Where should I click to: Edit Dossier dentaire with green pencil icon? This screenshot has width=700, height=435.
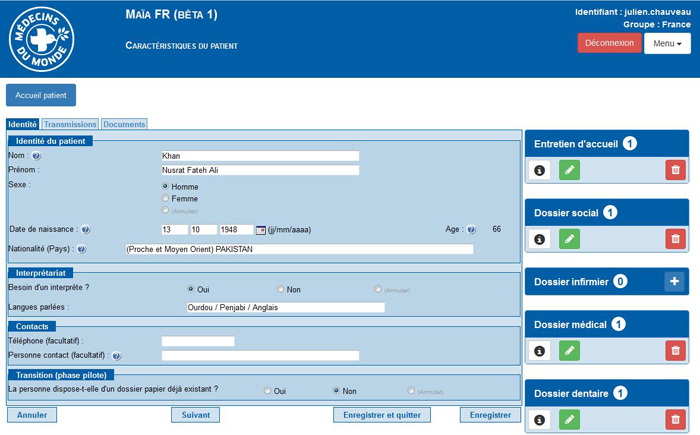[x=569, y=421]
